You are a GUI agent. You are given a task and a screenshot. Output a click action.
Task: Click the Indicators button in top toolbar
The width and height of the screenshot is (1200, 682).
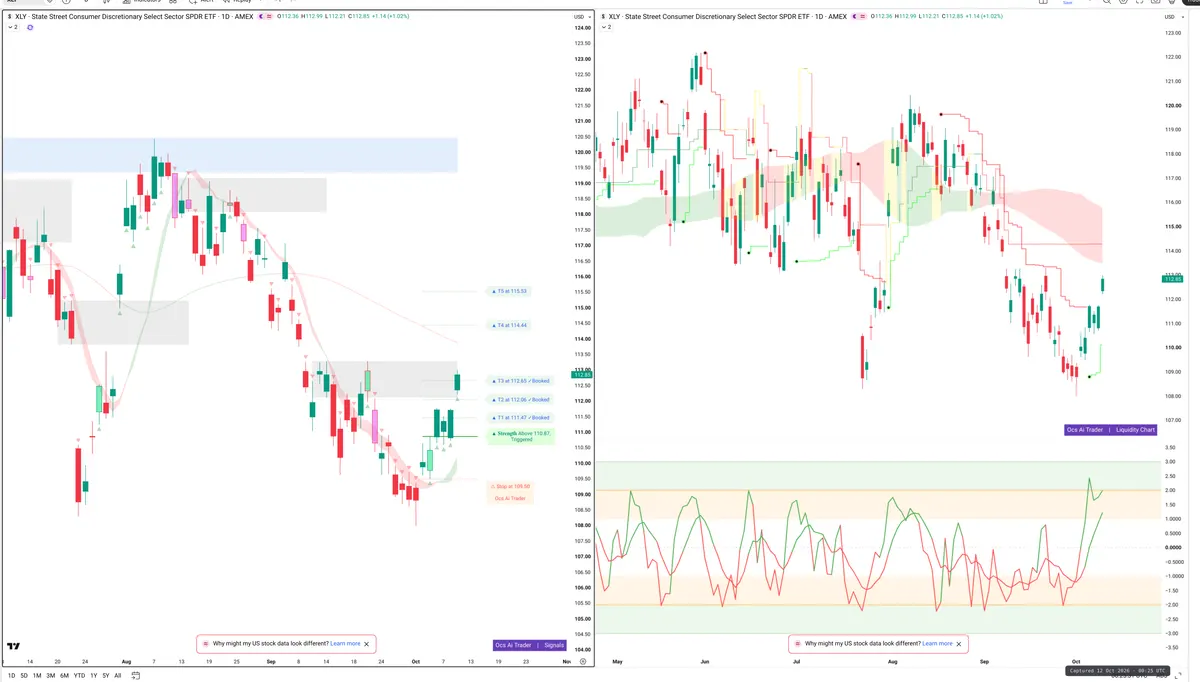click(x=142, y=3)
